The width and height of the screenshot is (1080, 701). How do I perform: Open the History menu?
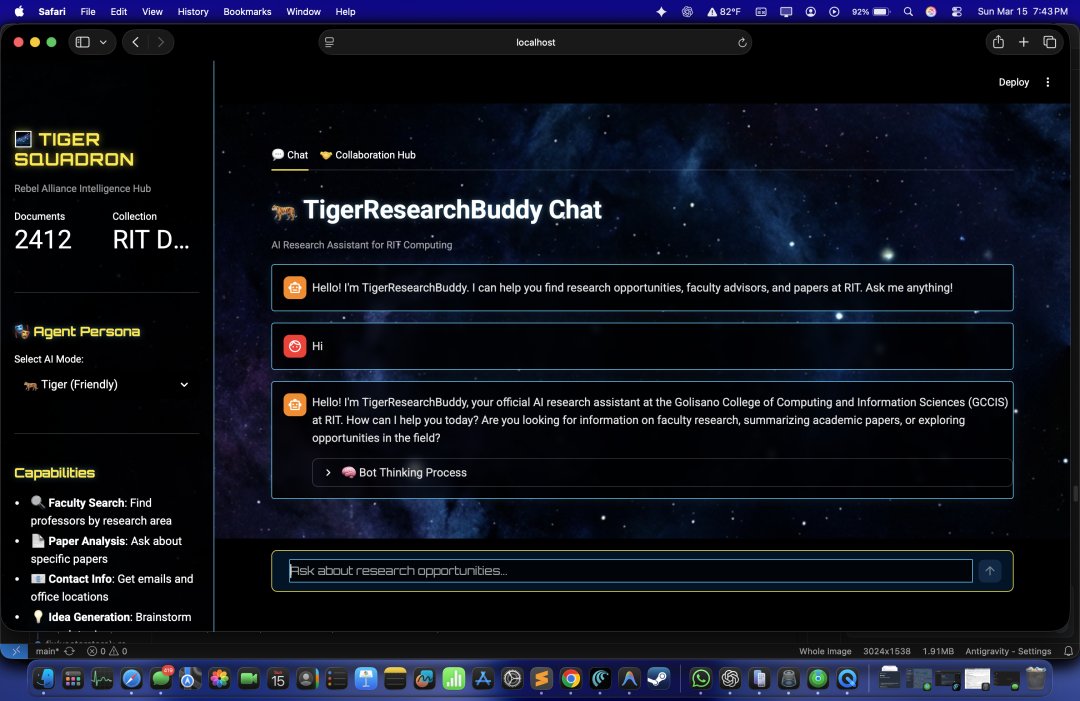(193, 12)
